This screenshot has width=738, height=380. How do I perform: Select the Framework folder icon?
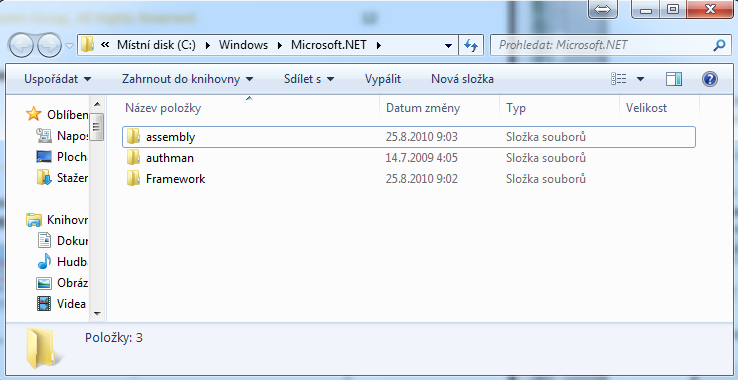pyautogui.click(x=134, y=178)
